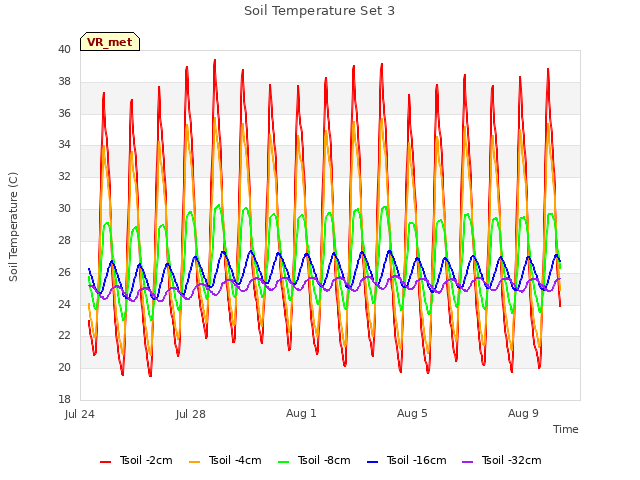This screenshot has width=640, height=480.
Task: Click the 32 y-axis tick value
Action: [64, 177]
